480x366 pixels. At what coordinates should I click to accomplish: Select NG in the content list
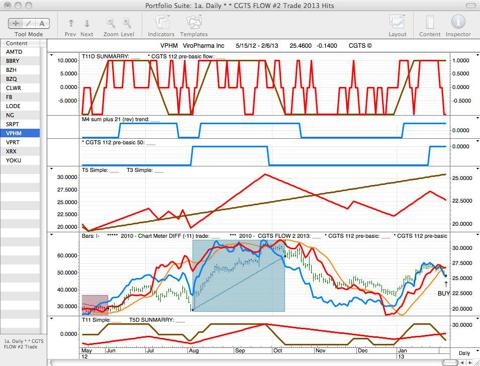(20, 115)
